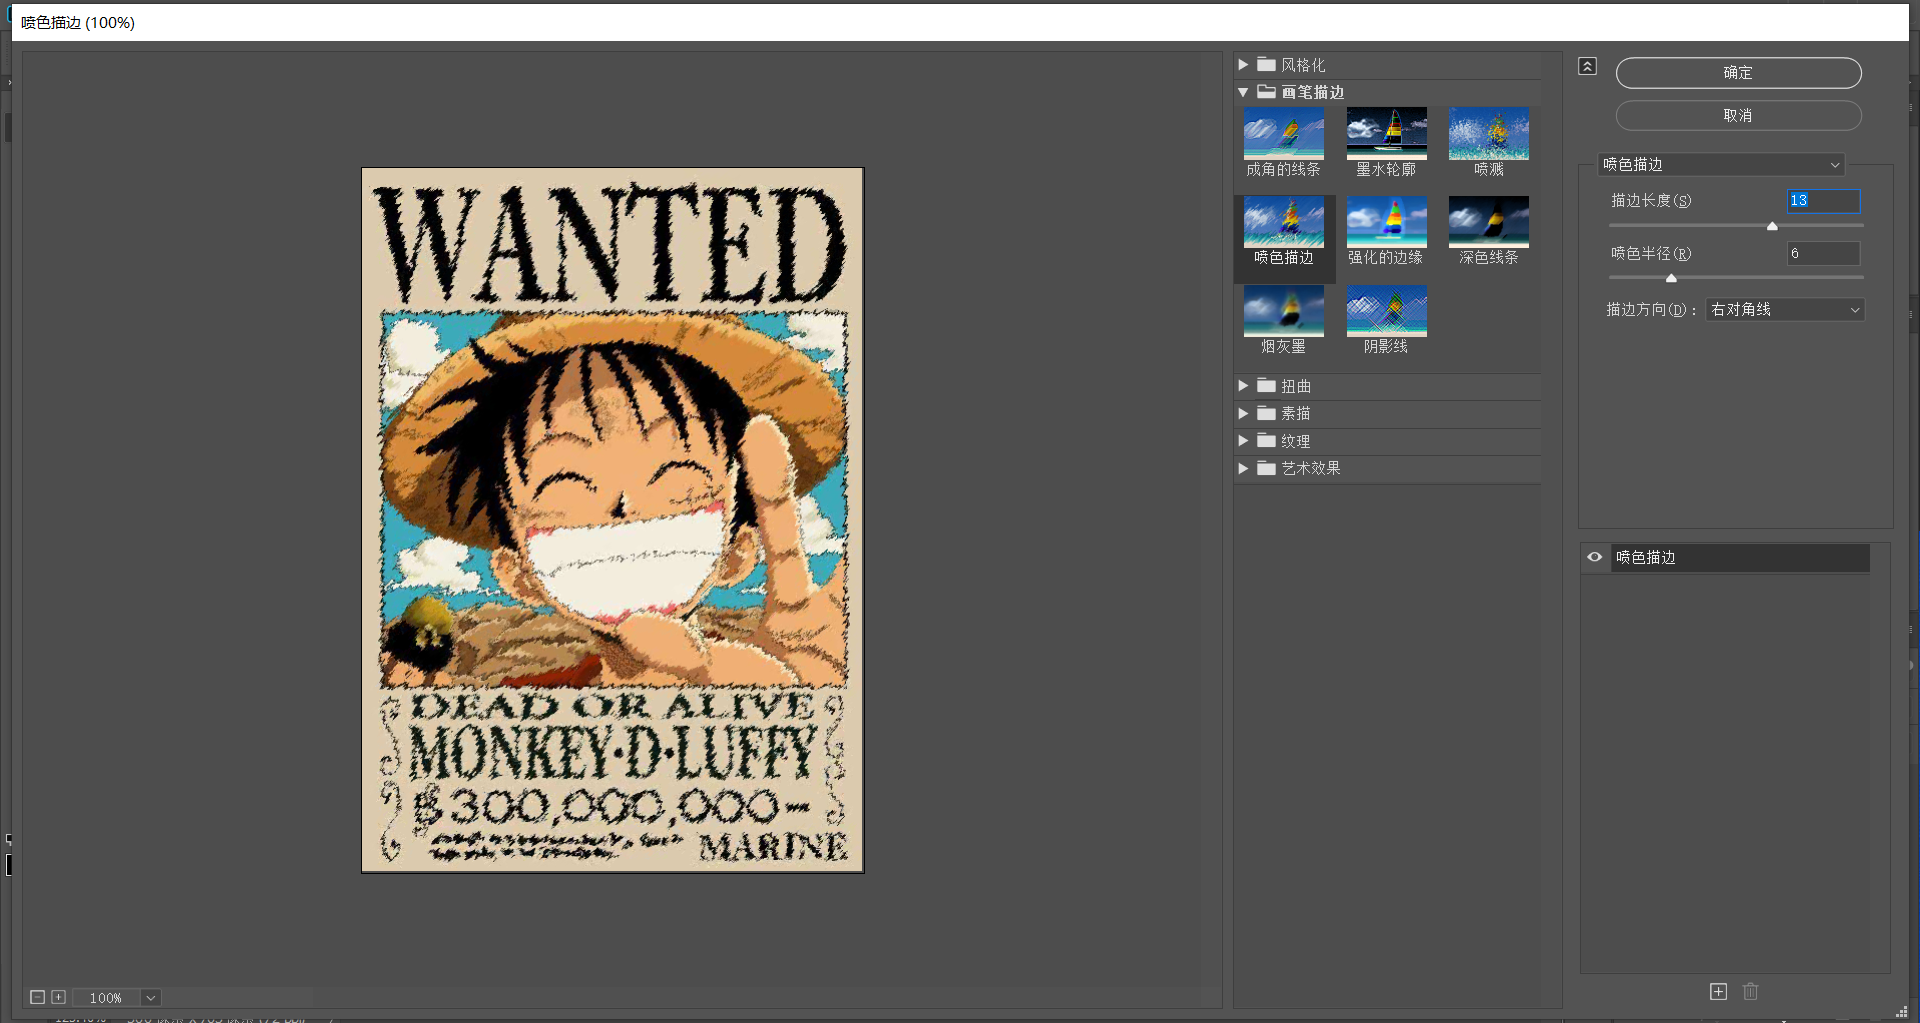The image size is (1920, 1023).
Task: Click the 喷色半径 slider handle
Action: click(x=1671, y=279)
